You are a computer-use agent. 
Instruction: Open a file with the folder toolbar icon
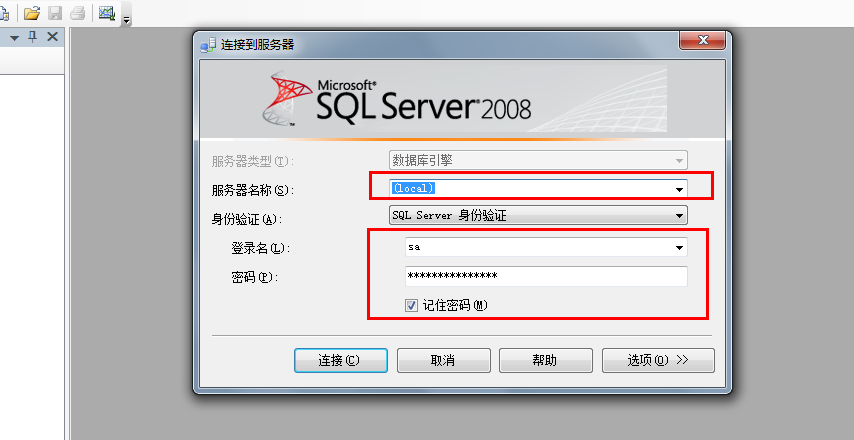pyautogui.click(x=32, y=13)
